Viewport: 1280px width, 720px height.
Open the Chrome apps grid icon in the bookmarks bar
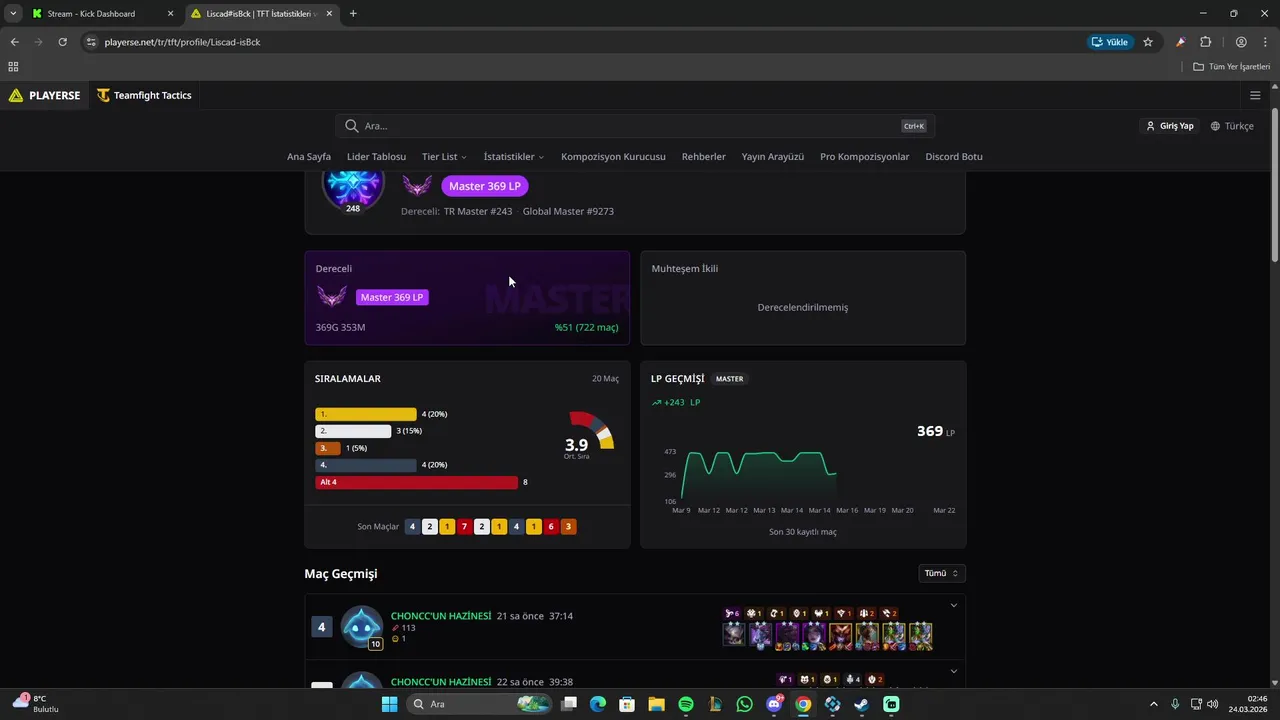(x=13, y=67)
